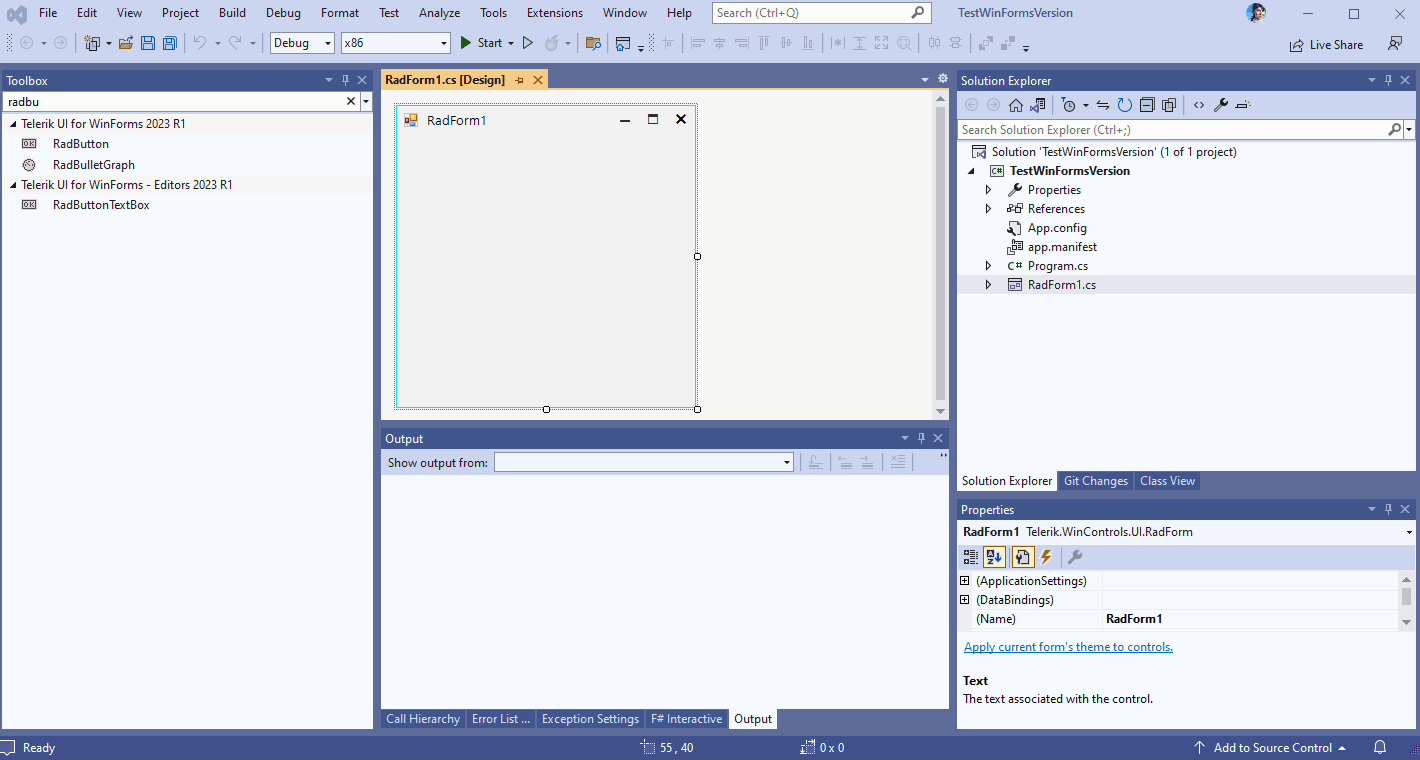Click Start Without Debugging outline play icon

(x=528, y=43)
